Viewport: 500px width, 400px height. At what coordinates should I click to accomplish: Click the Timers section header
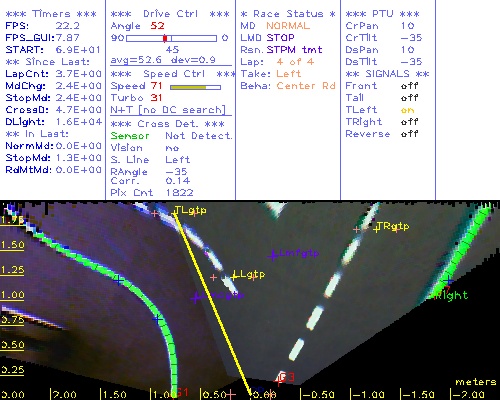pyautogui.click(x=51, y=14)
